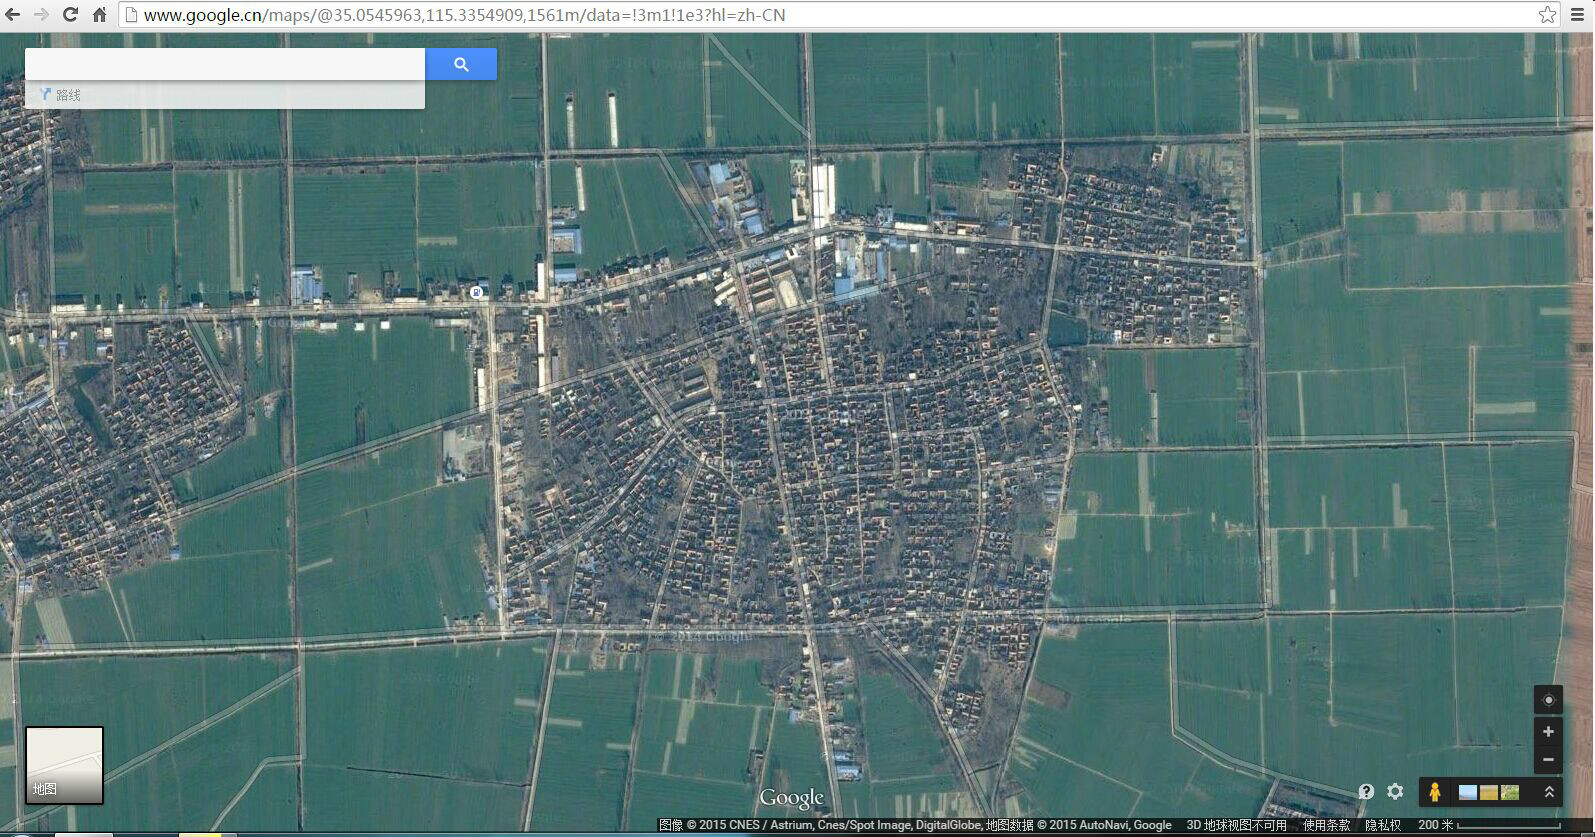
Task: Select the Street View pegman icon
Action: coord(1434,792)
